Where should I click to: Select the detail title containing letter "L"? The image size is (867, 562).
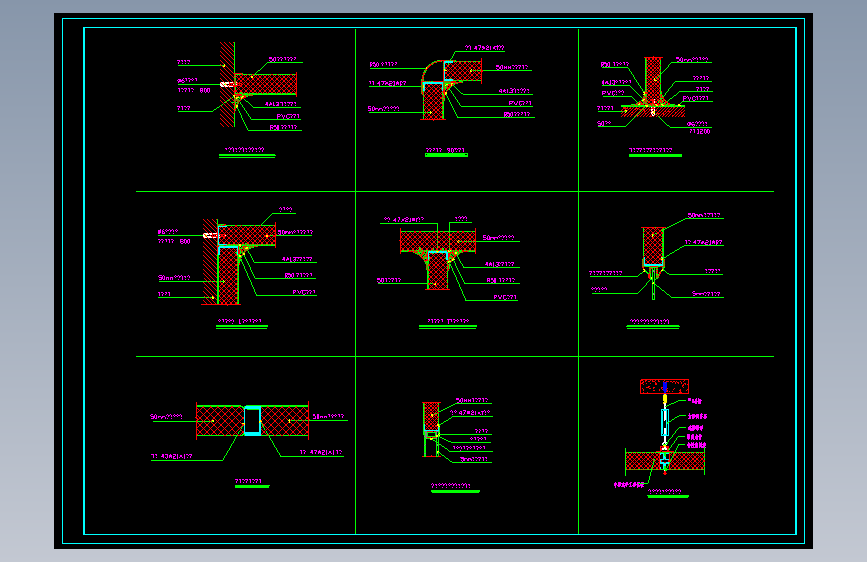click(x=239, y=321)
